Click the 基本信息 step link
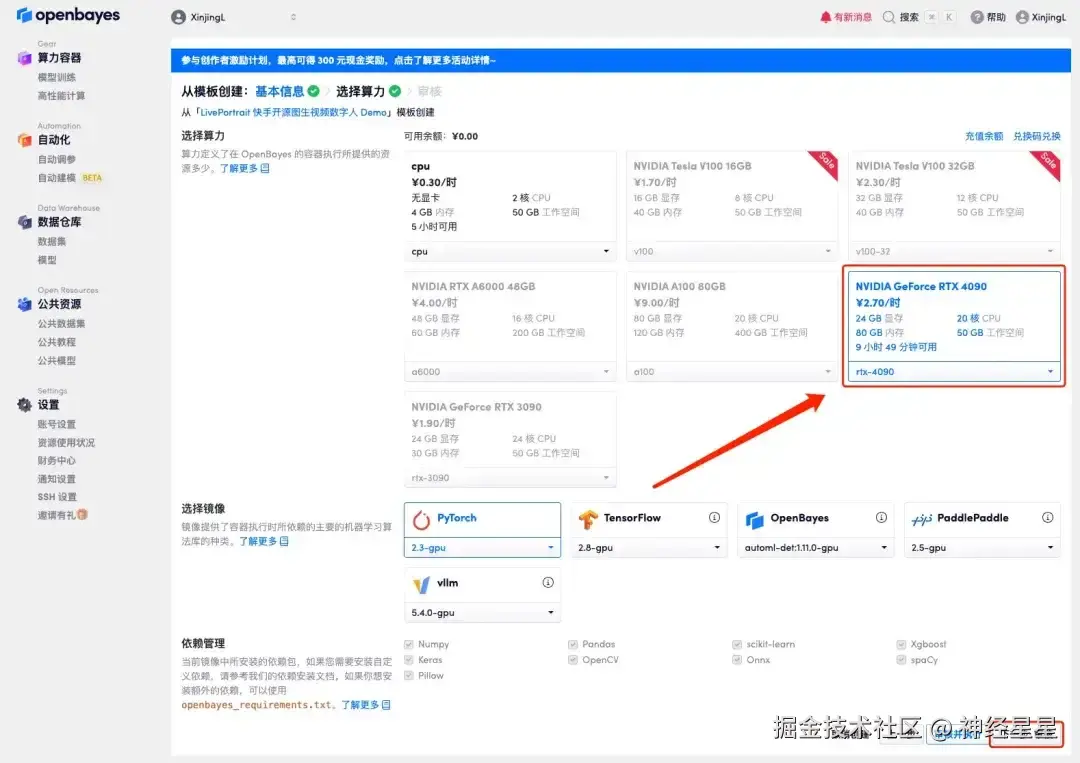Image resolution: width=1080 pixels, height=763 pixels. coord(279,91)
